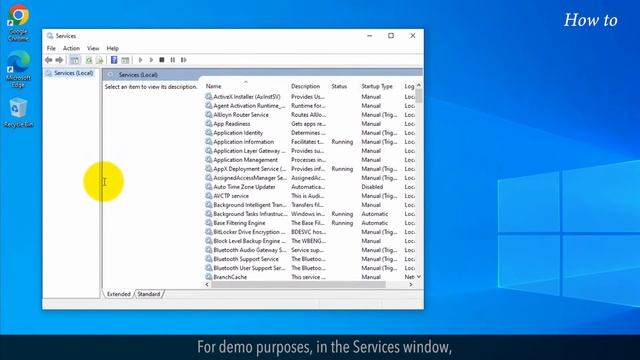Click gear icon of App Readiness service

(x=209, y=124)
